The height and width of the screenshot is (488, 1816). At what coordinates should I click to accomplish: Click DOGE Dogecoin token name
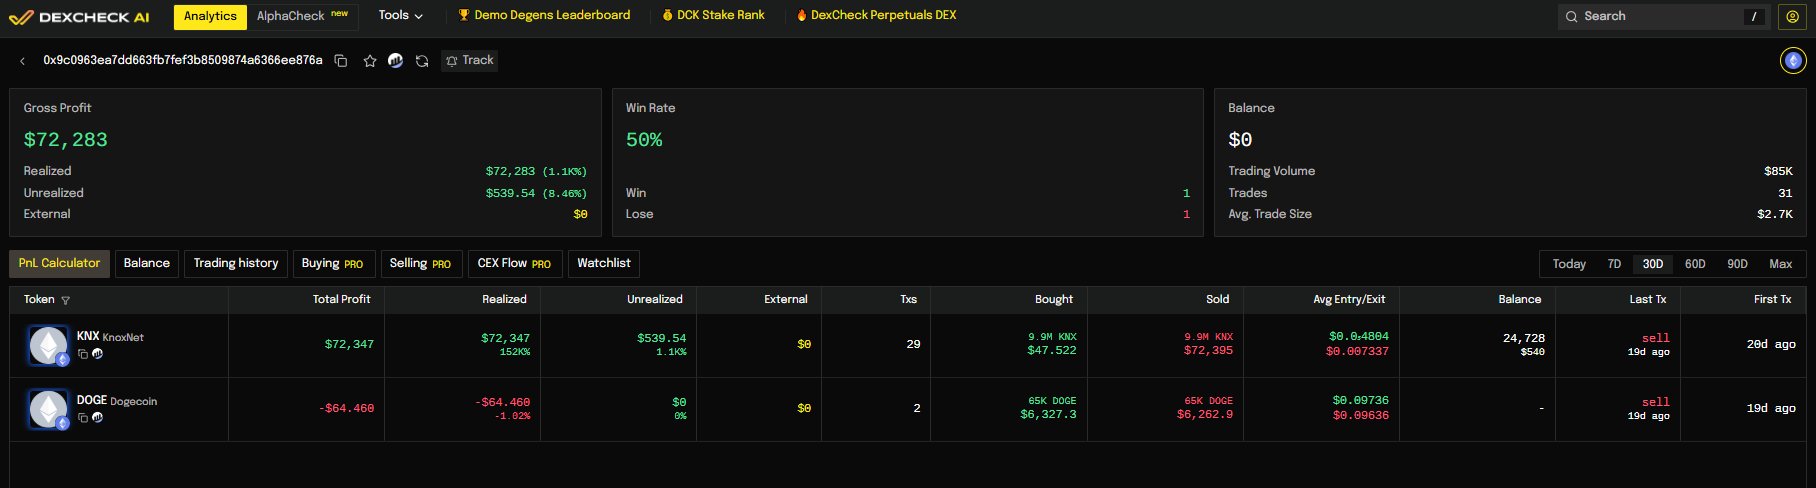(x=117, y=401)
